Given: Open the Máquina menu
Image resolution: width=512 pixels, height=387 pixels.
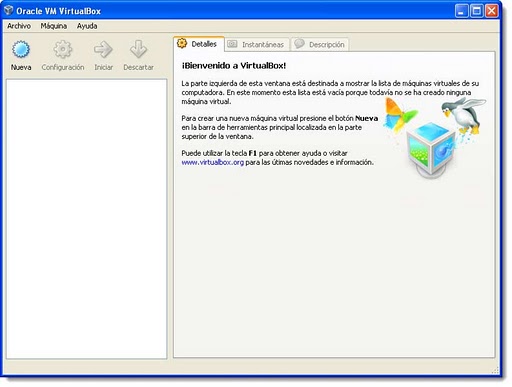Looking at the screenshot, I should click(54, 26).
